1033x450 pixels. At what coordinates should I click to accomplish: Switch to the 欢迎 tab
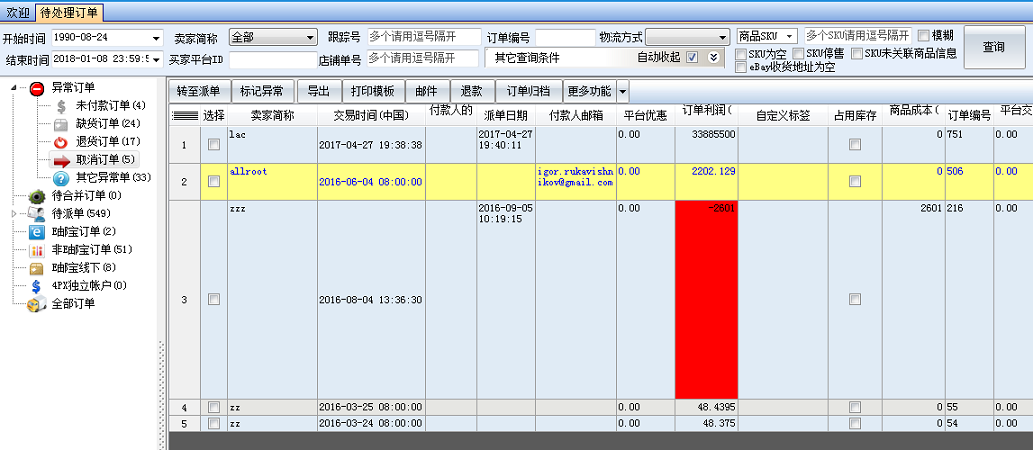click(x=17, y=12)
